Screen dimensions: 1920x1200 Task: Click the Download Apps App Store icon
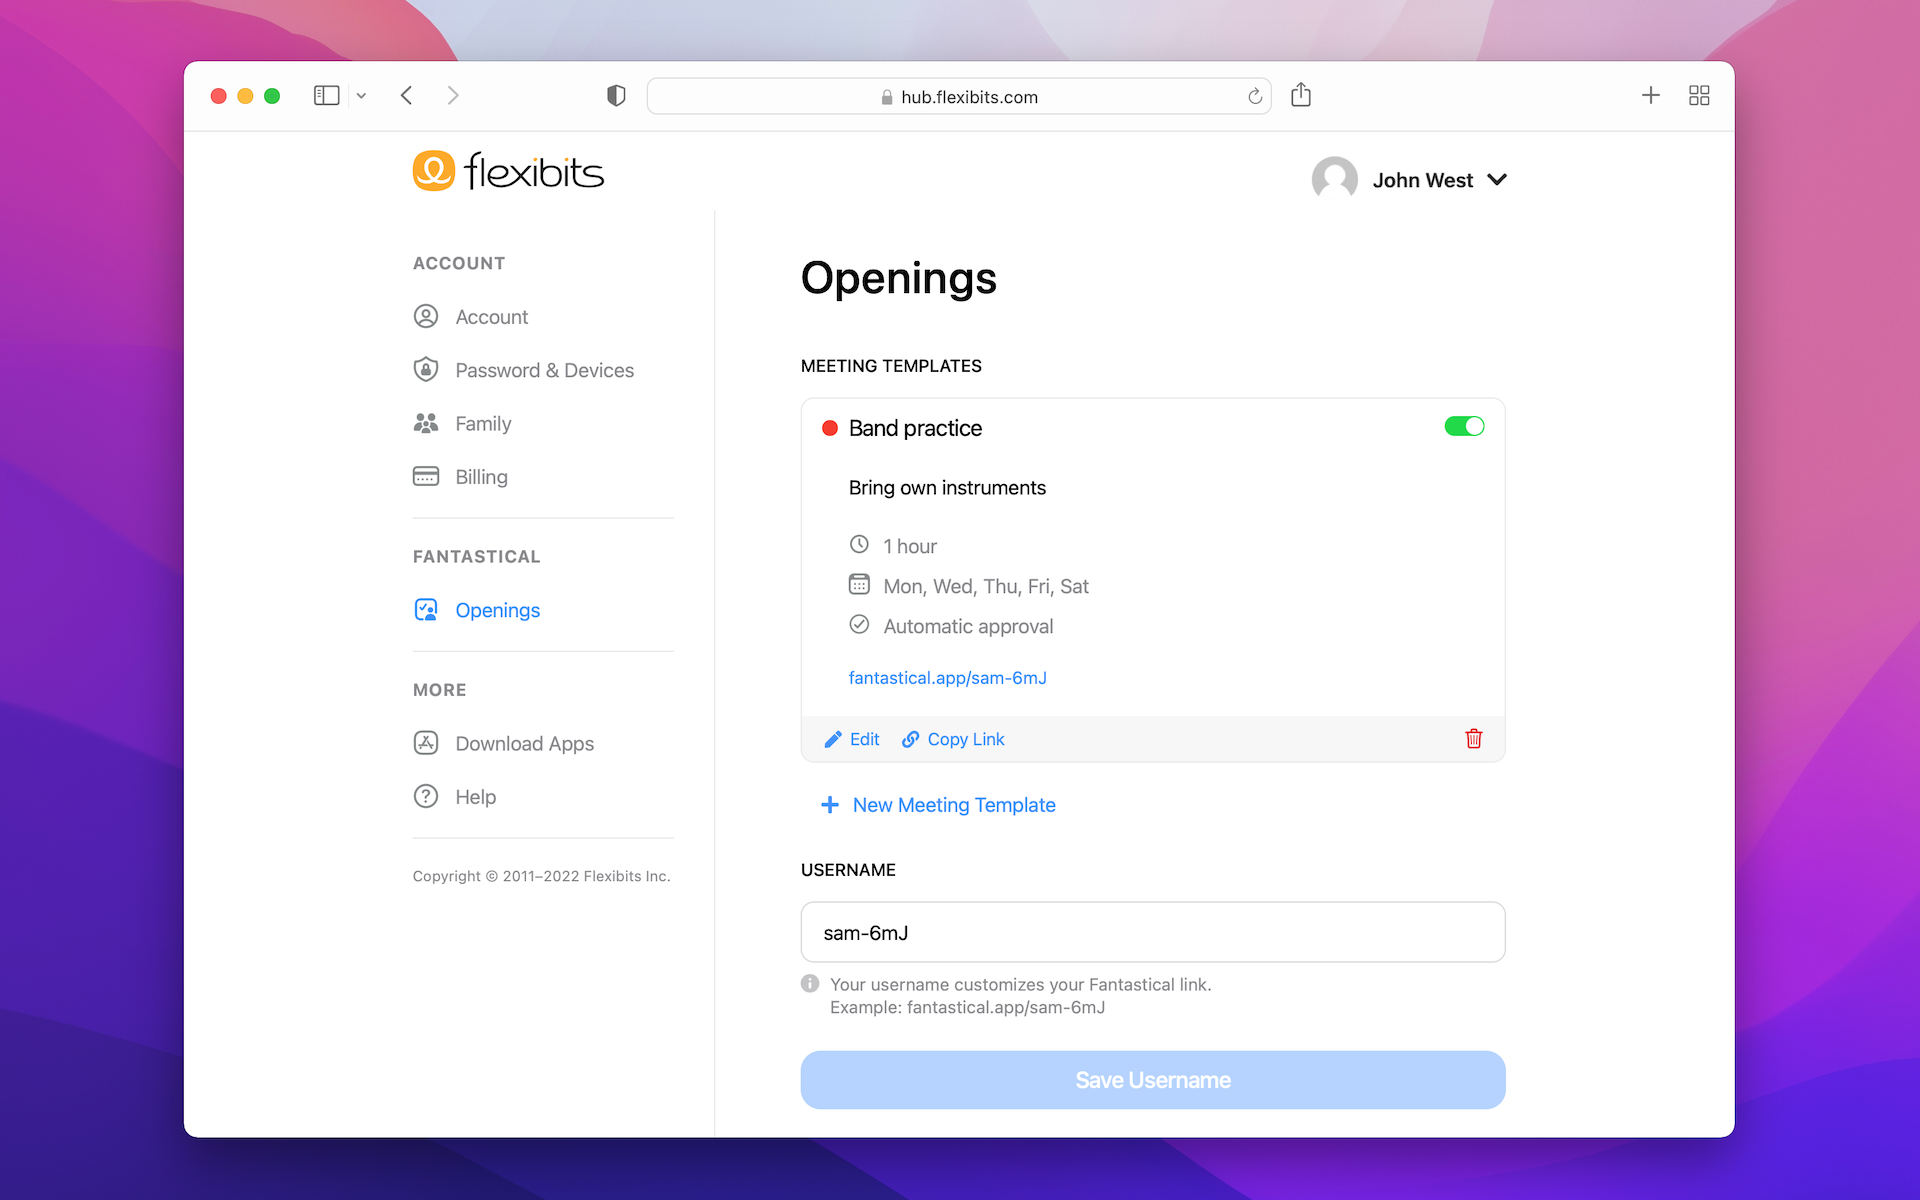pos(426,742)
